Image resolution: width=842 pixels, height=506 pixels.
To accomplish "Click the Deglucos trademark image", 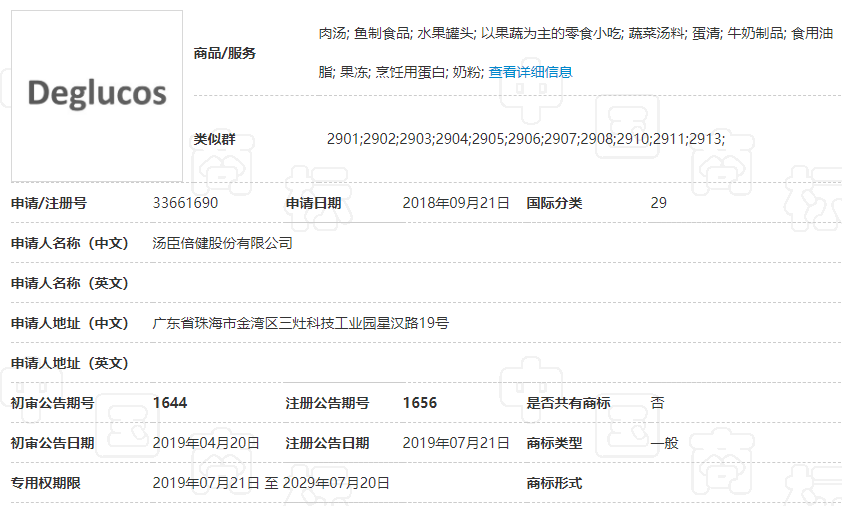I will coord(97,96).
